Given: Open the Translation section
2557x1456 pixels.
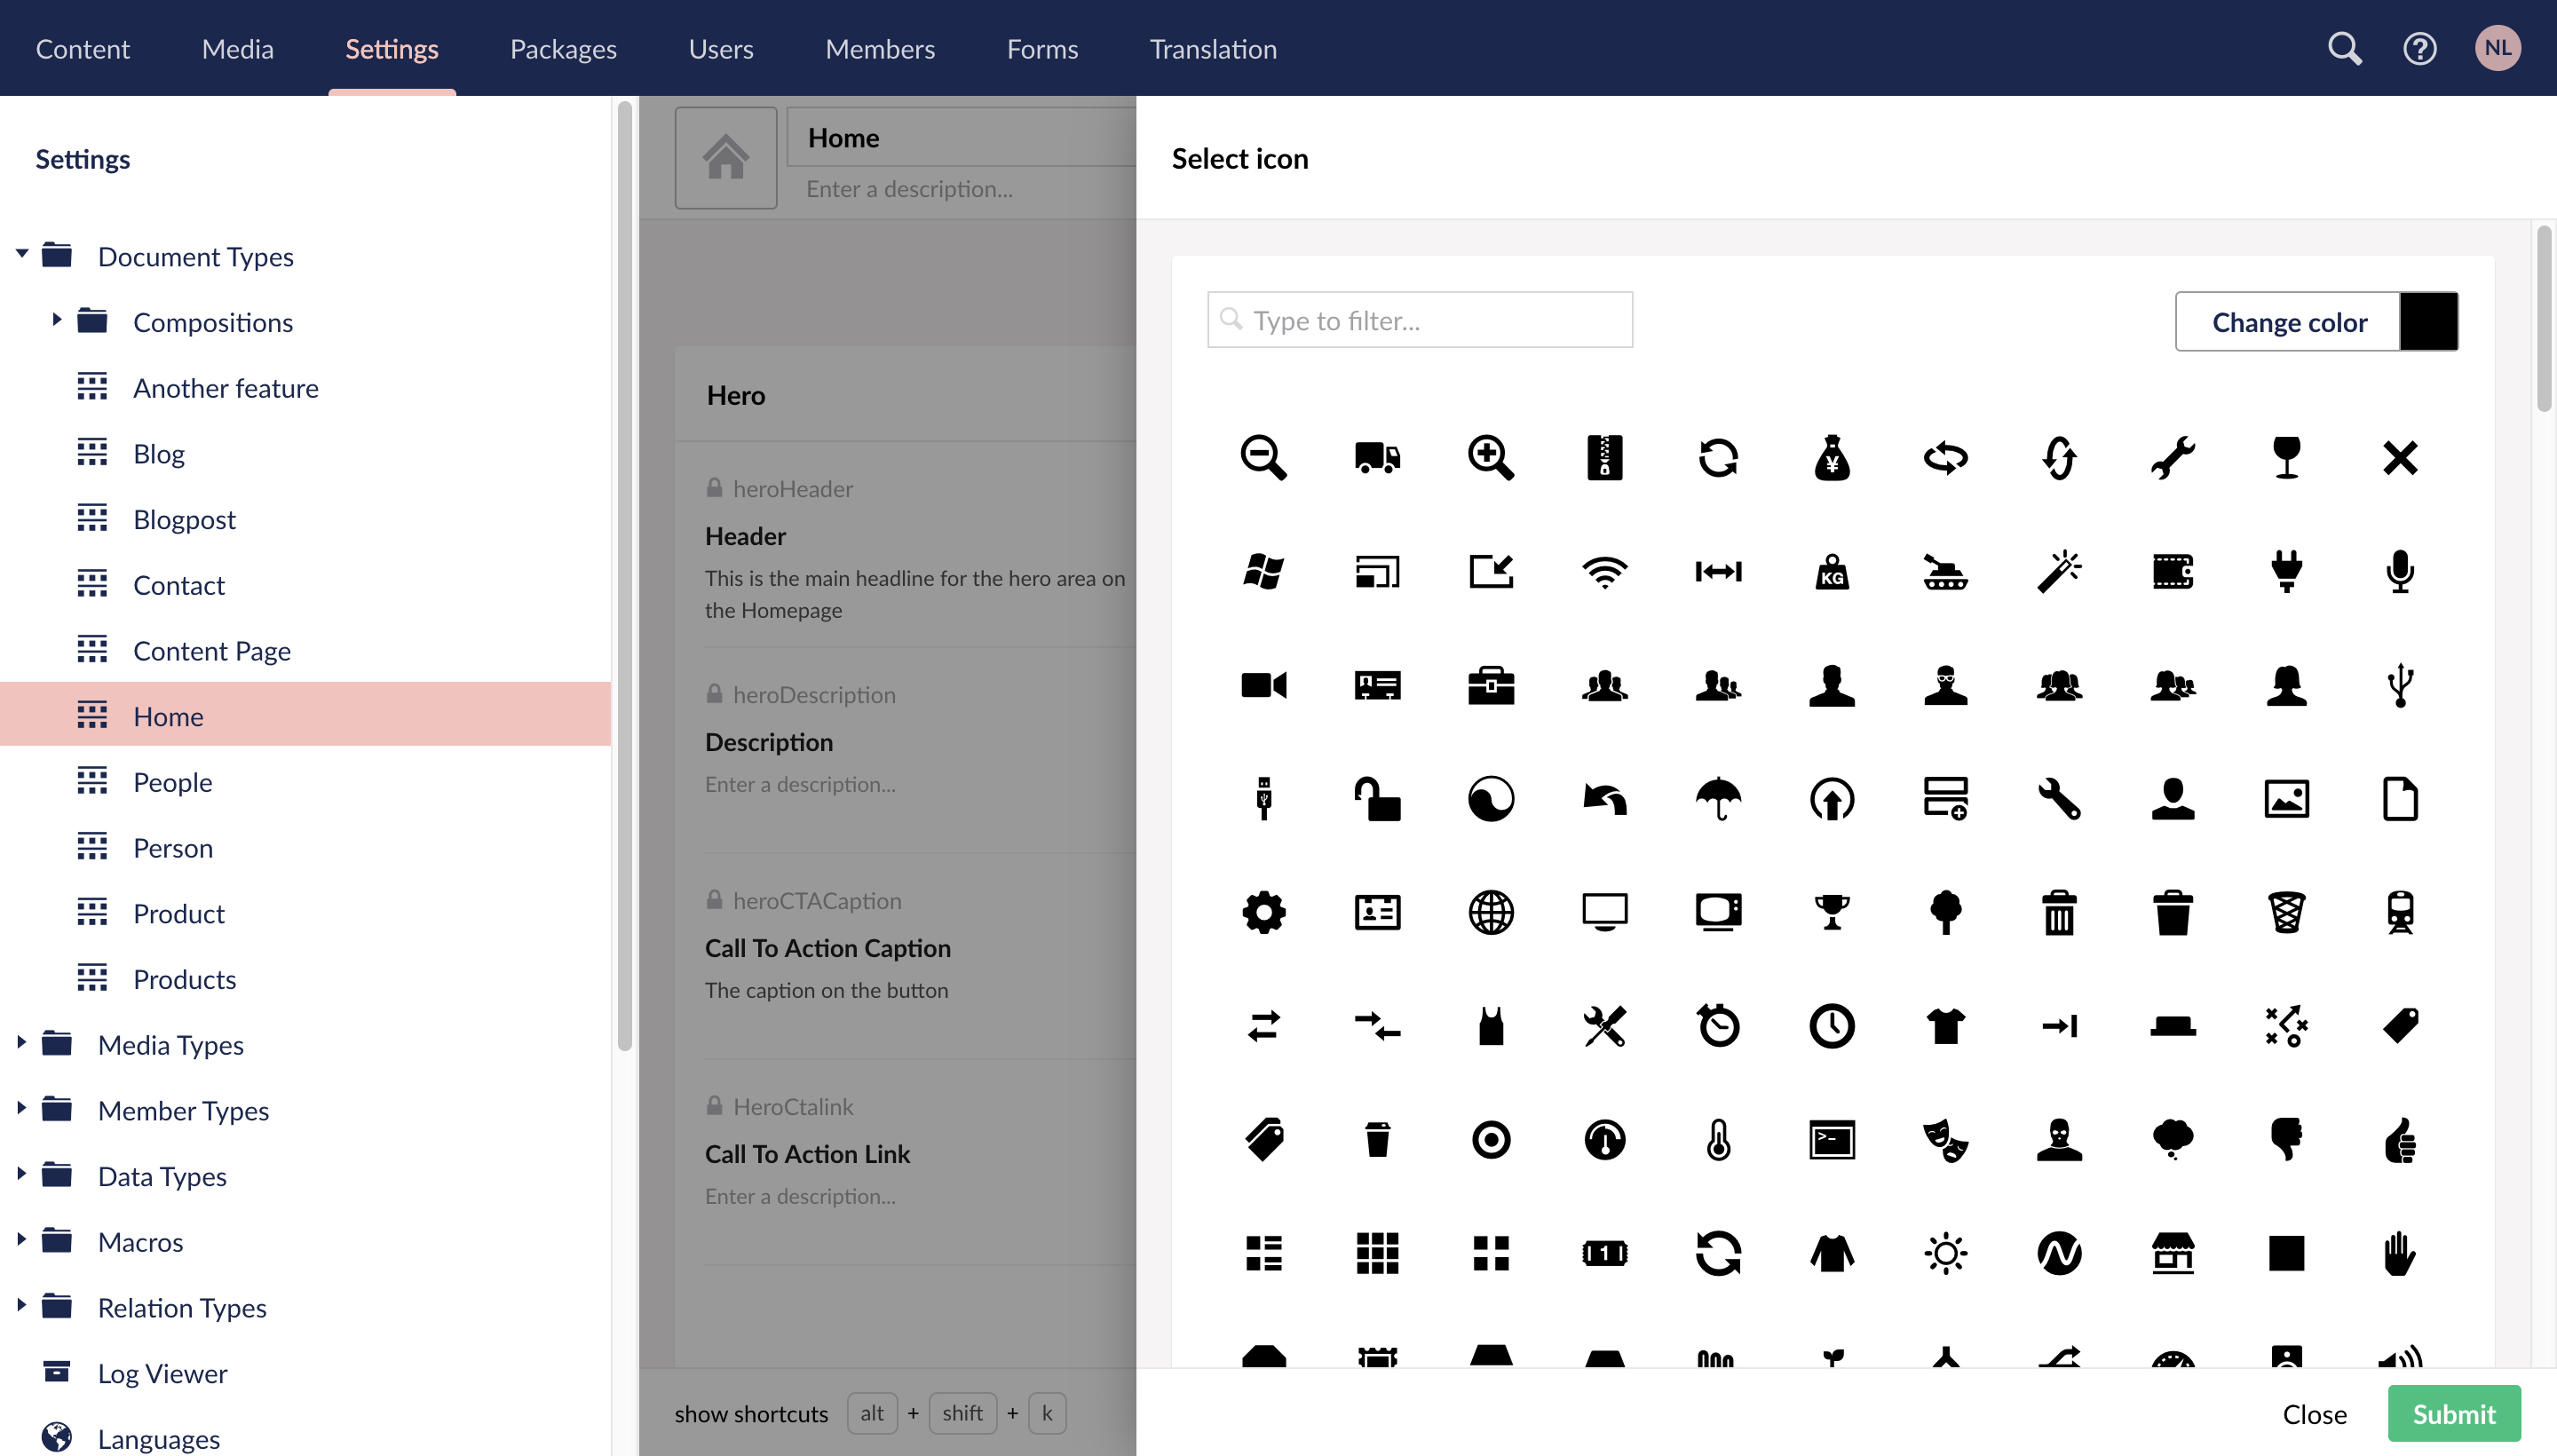Looking at the screenshot, I should pos(1212,48).
